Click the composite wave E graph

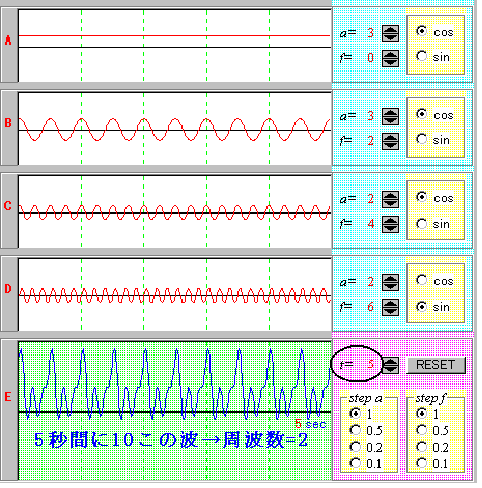pyautogui.click(x=175, y=410)
